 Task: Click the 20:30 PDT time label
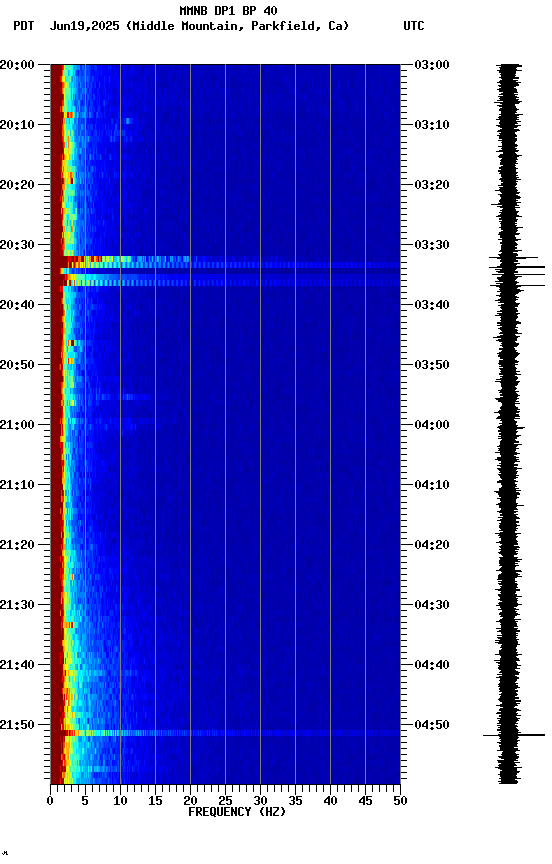click(x=17, y=245)
